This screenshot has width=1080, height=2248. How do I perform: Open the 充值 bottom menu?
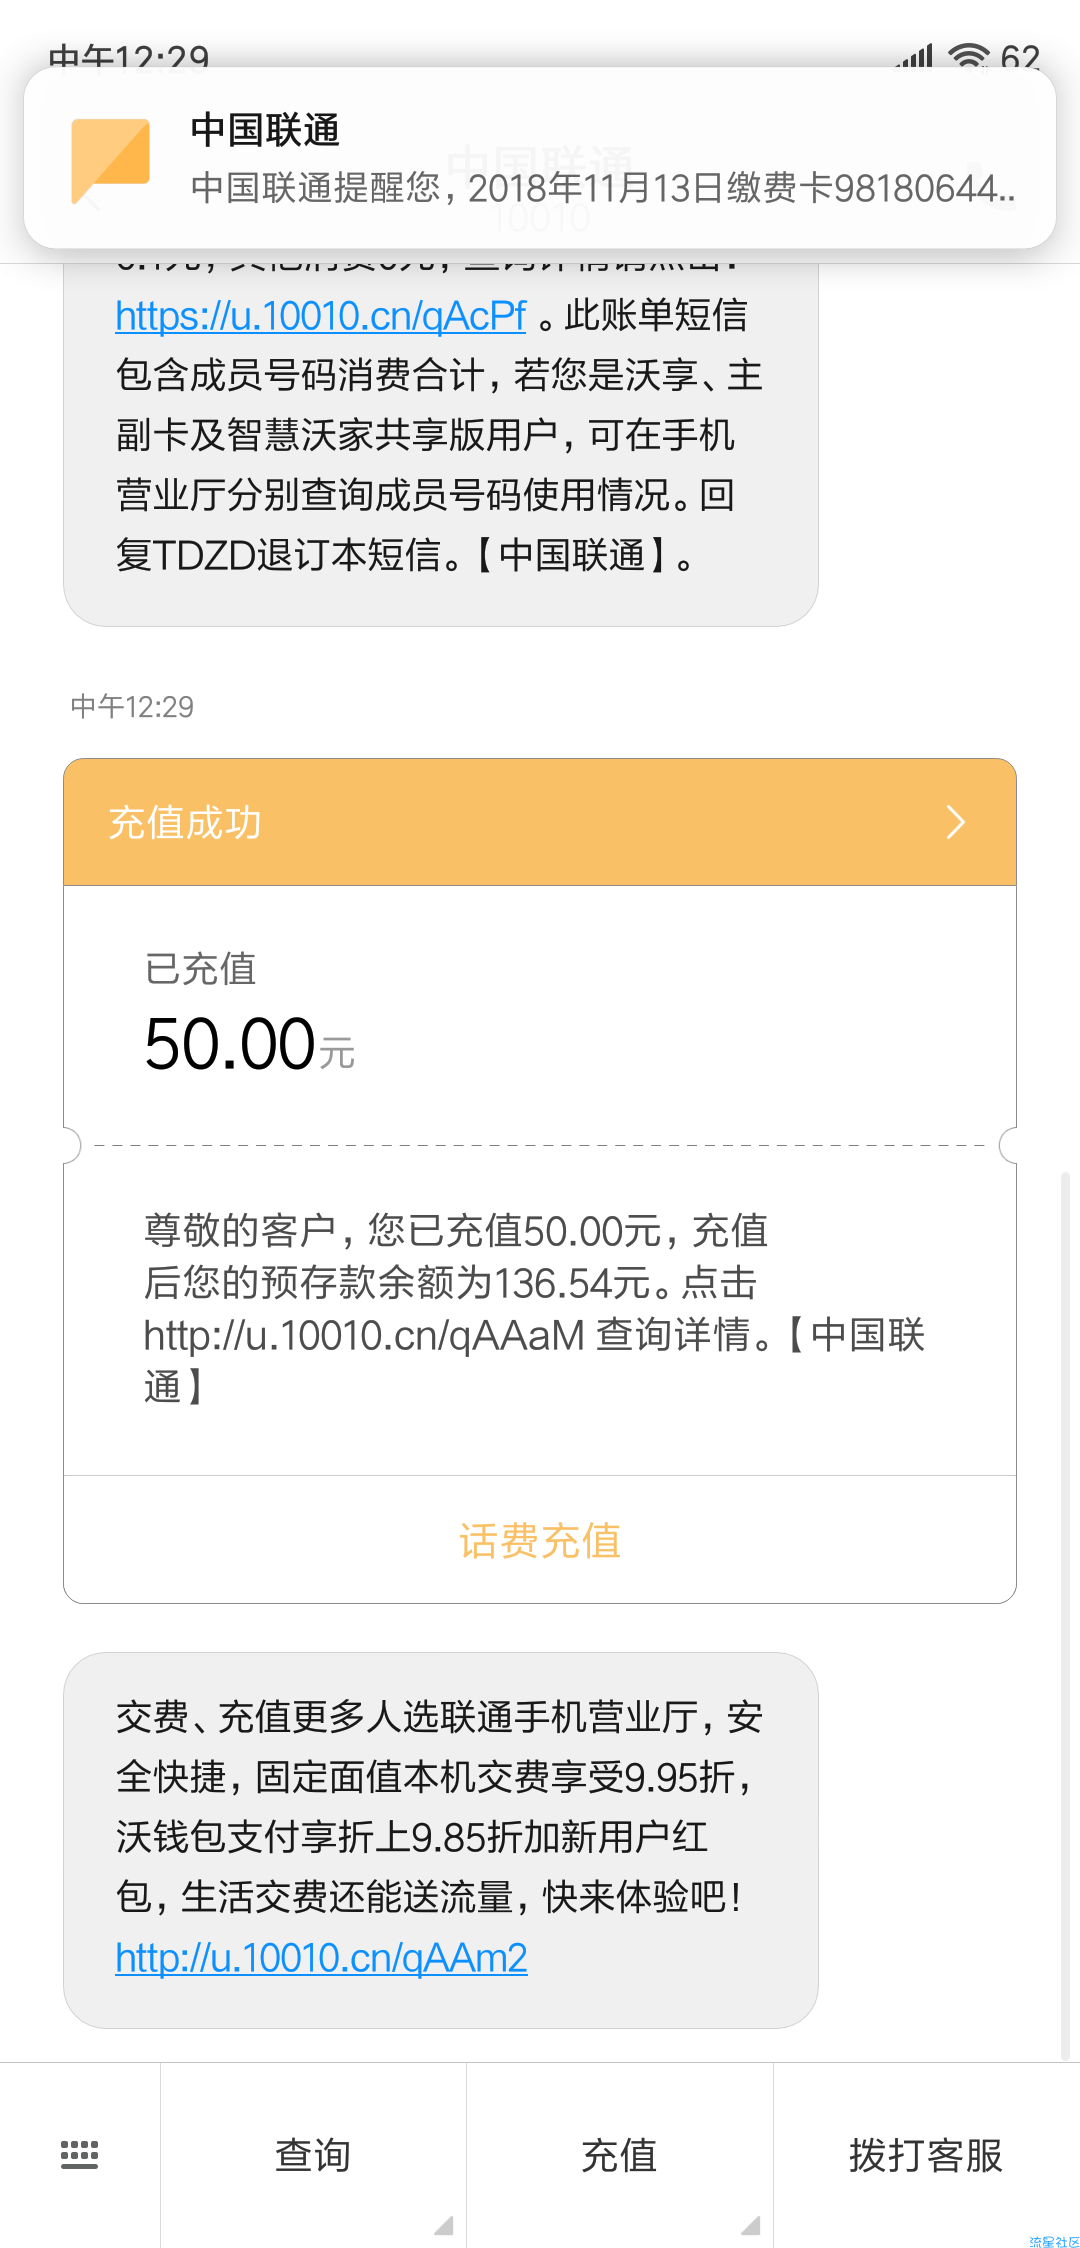[620, 2155]
